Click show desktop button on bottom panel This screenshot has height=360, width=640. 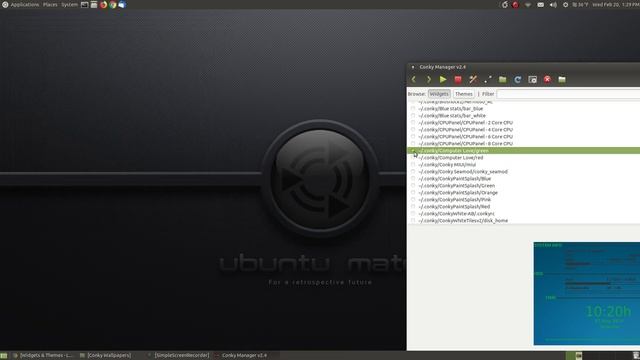click(4, 356)
